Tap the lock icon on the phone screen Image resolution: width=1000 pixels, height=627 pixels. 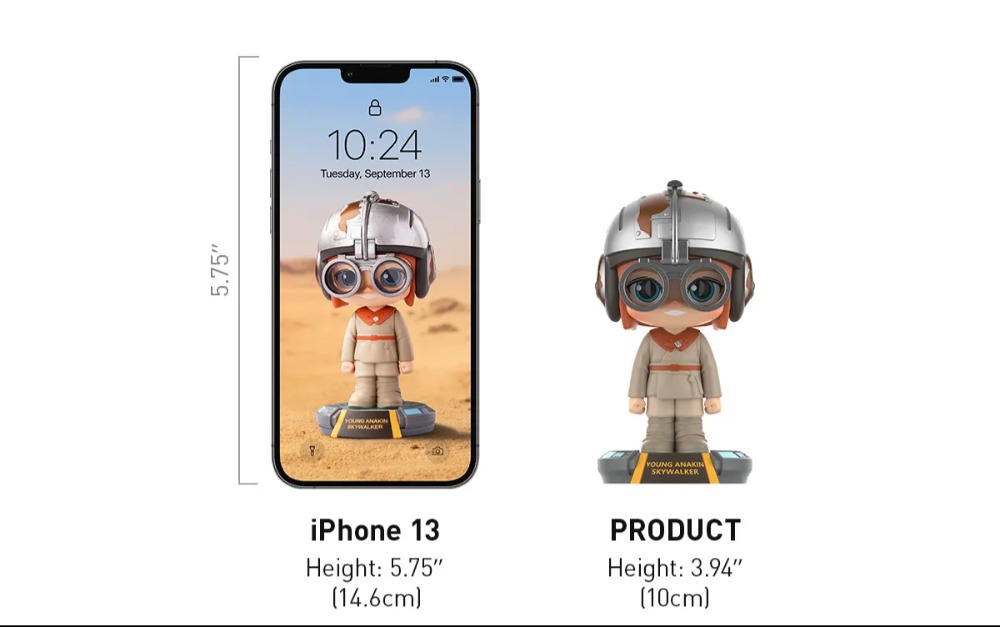(x=375, y=107)
